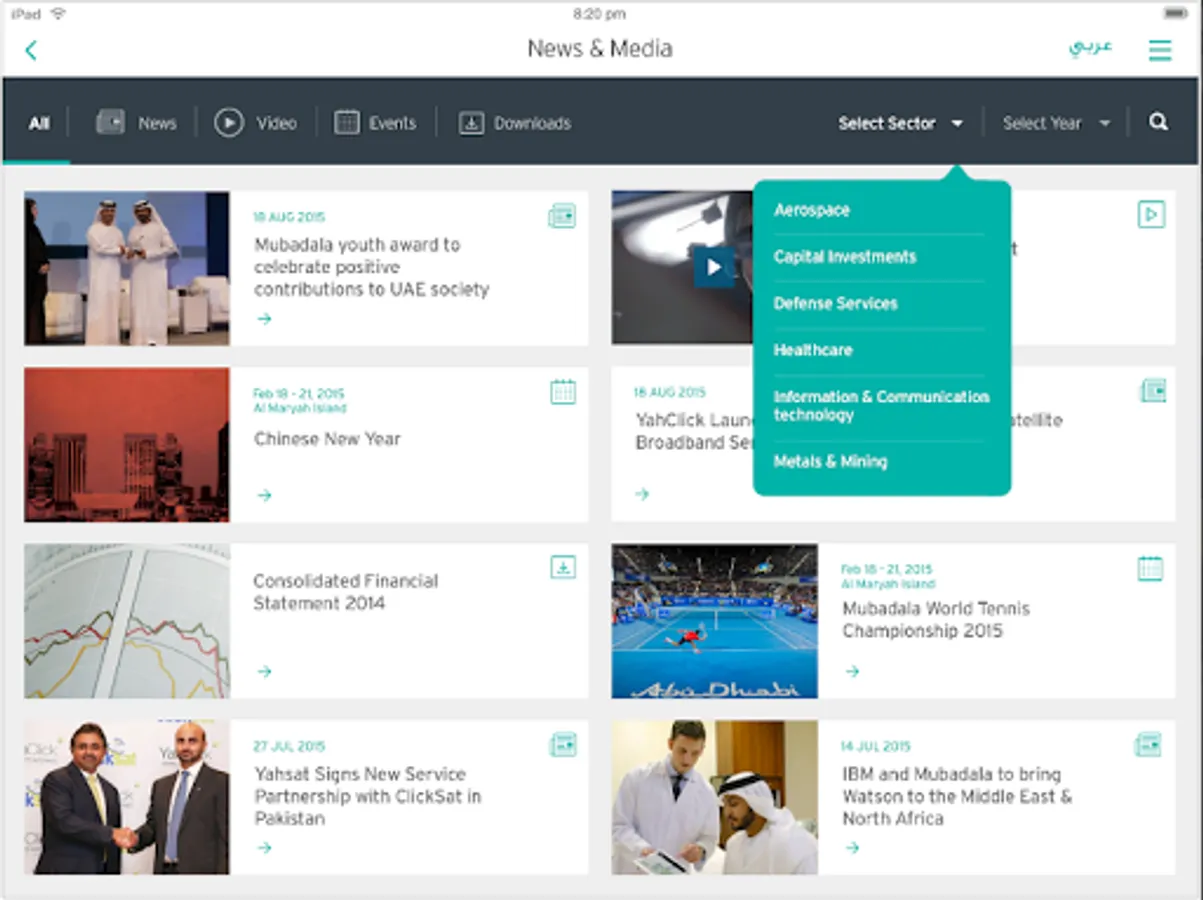Select the All tab
1203x900 pixels.
coord(39,123)
